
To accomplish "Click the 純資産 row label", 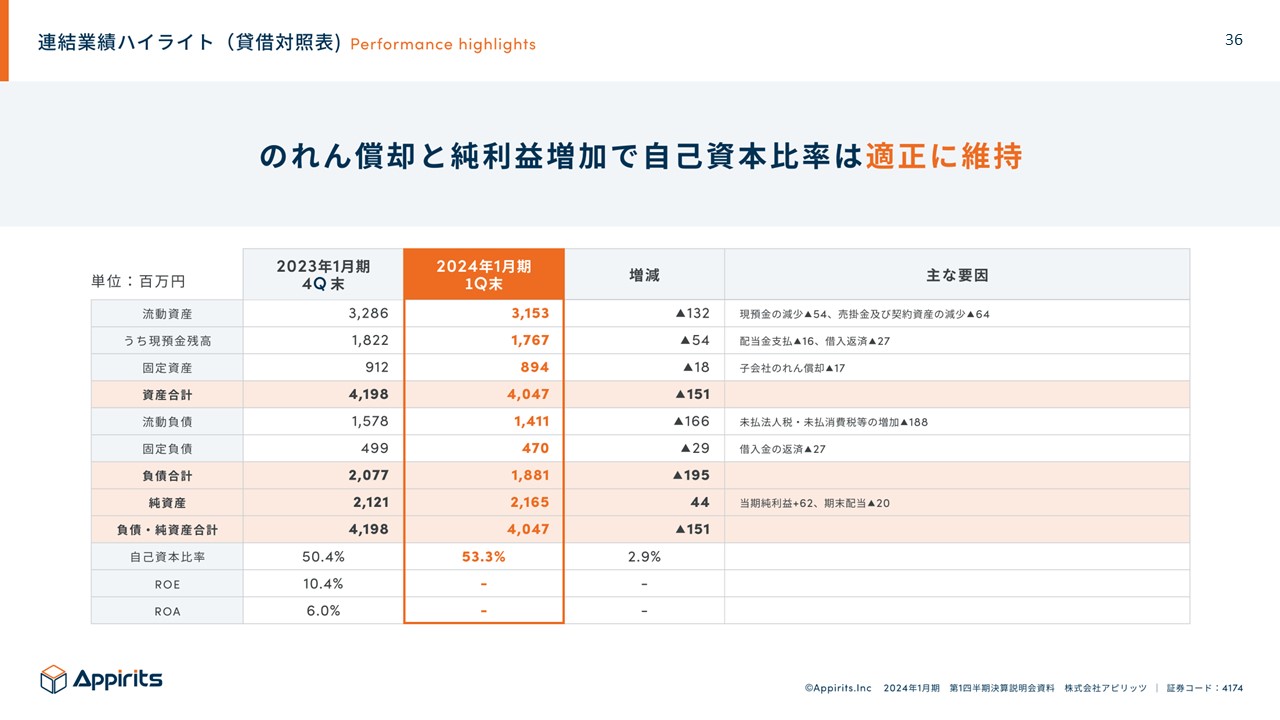I will (167, 503).
